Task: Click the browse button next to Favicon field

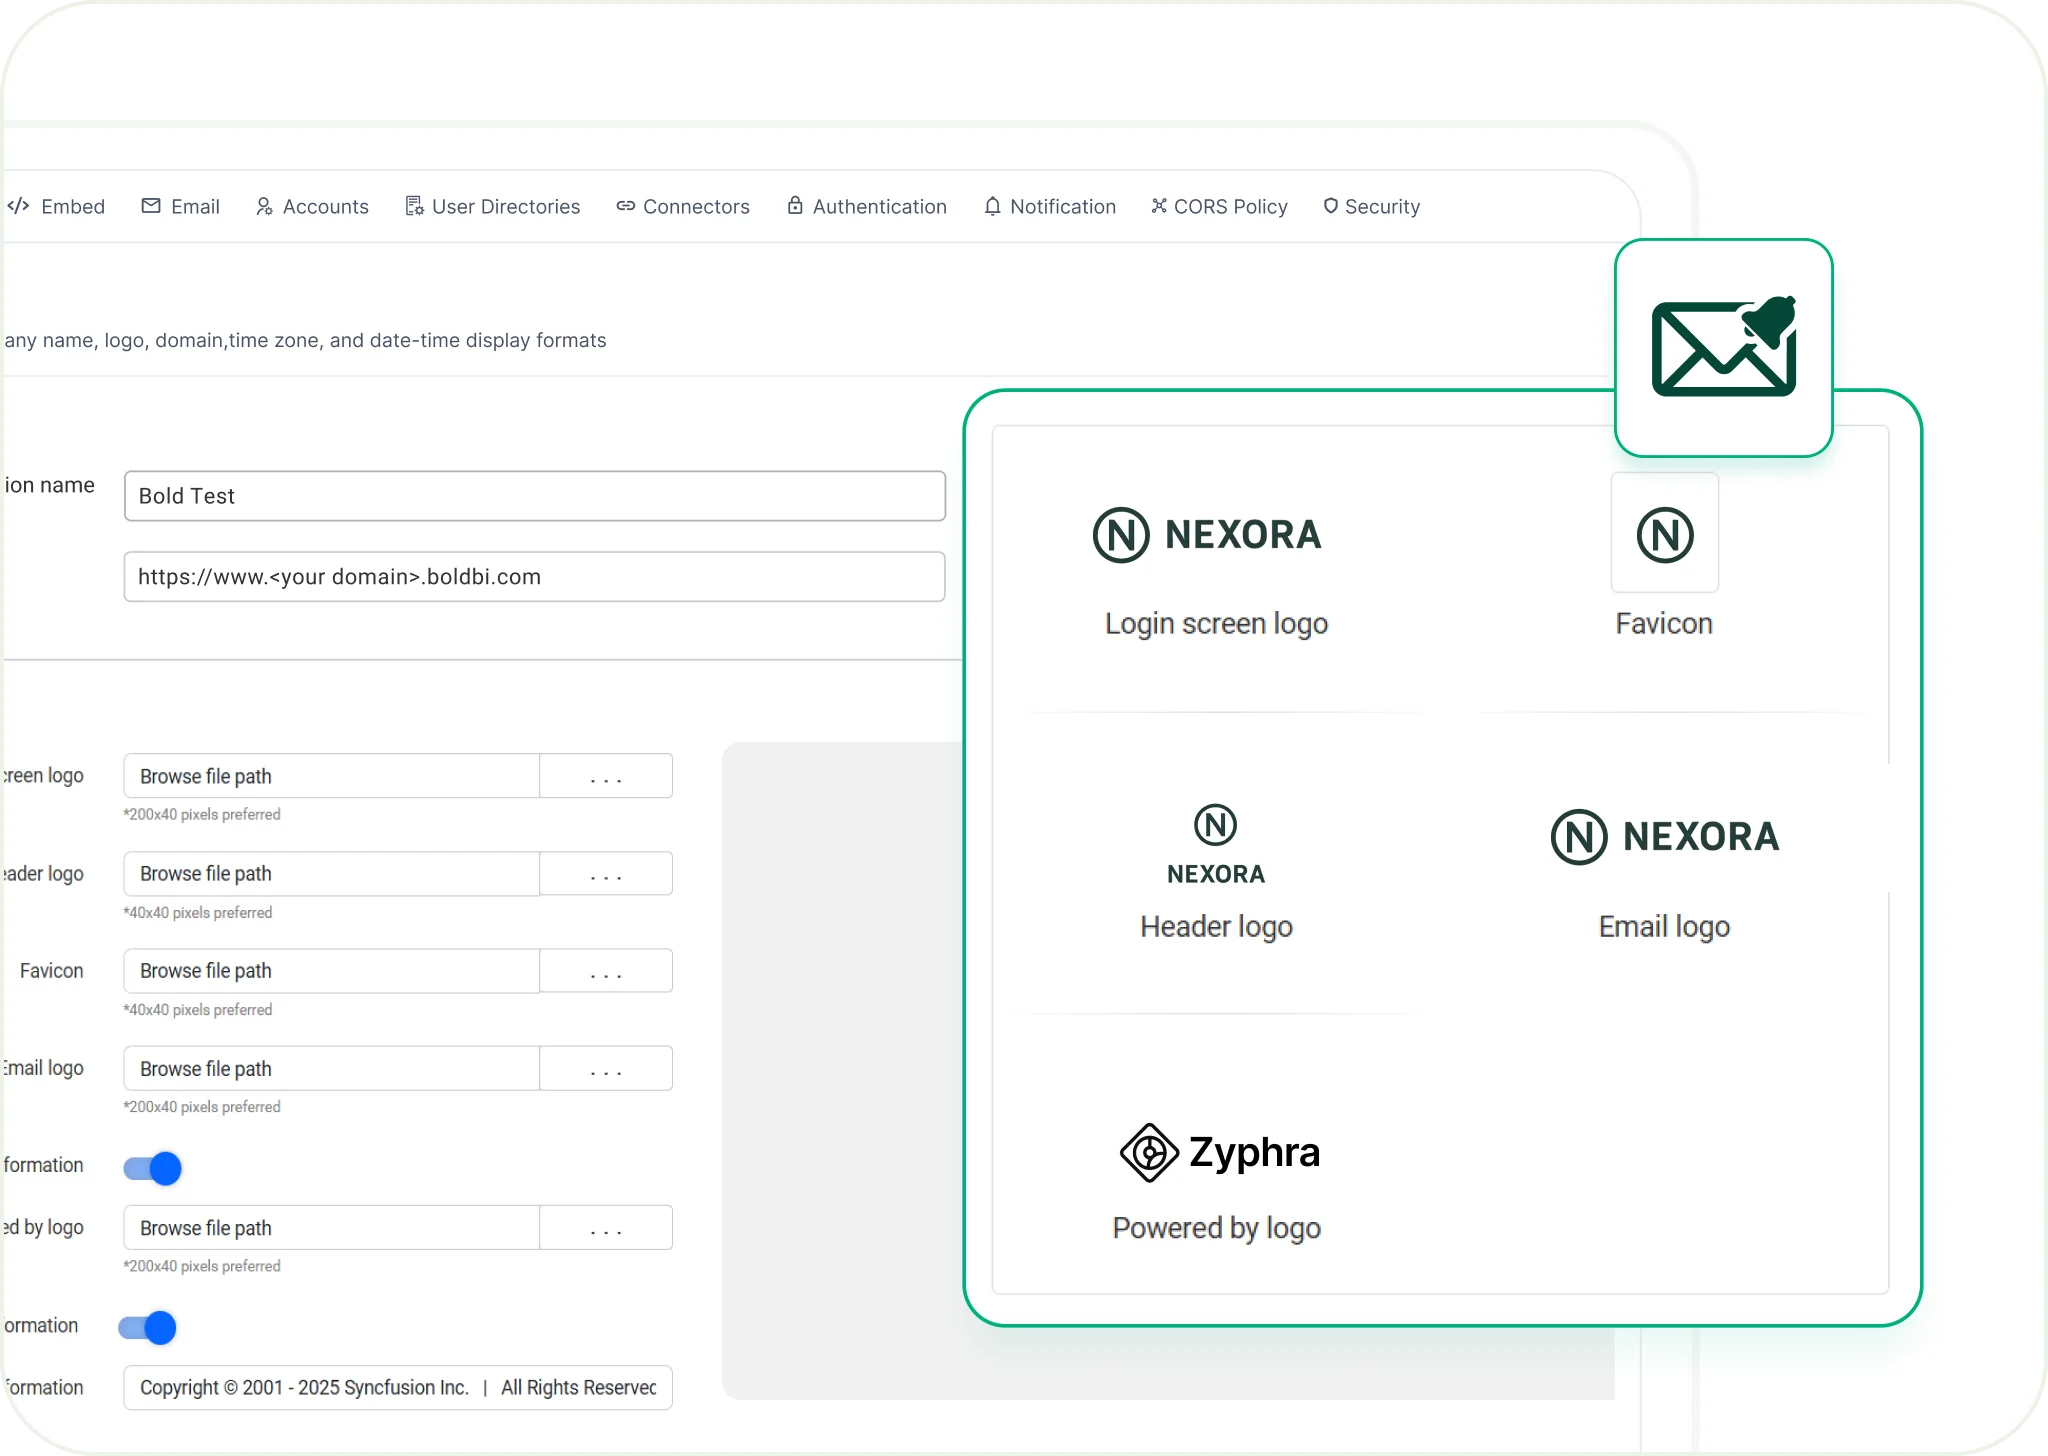Action: [x=606, y=970]
